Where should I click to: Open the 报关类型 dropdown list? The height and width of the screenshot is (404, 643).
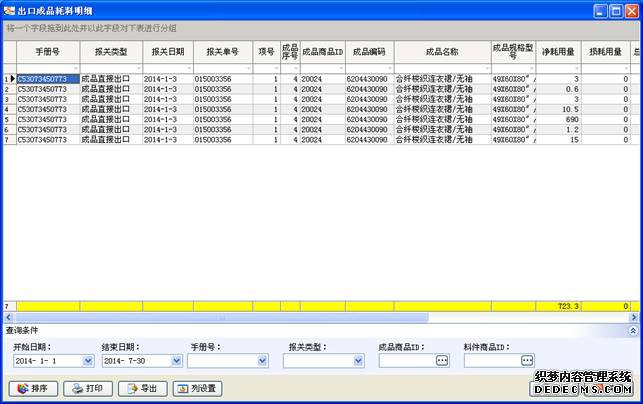358,361
